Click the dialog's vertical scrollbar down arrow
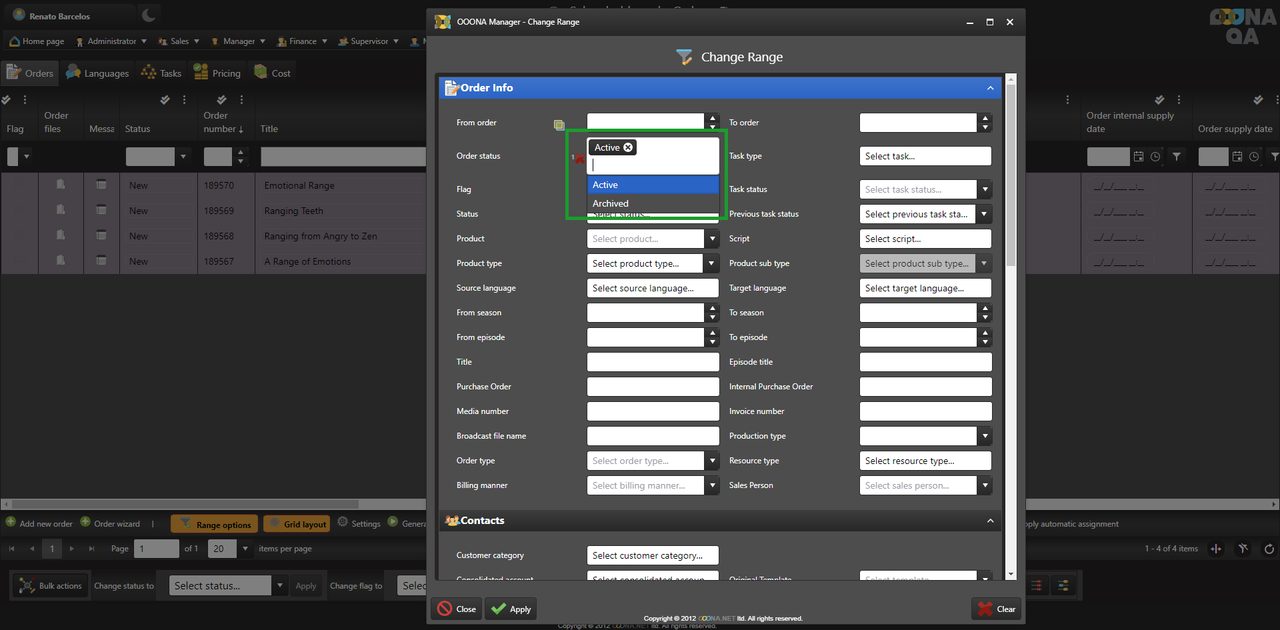The height and width of the screenshot is (630, 1280). 1011,574
